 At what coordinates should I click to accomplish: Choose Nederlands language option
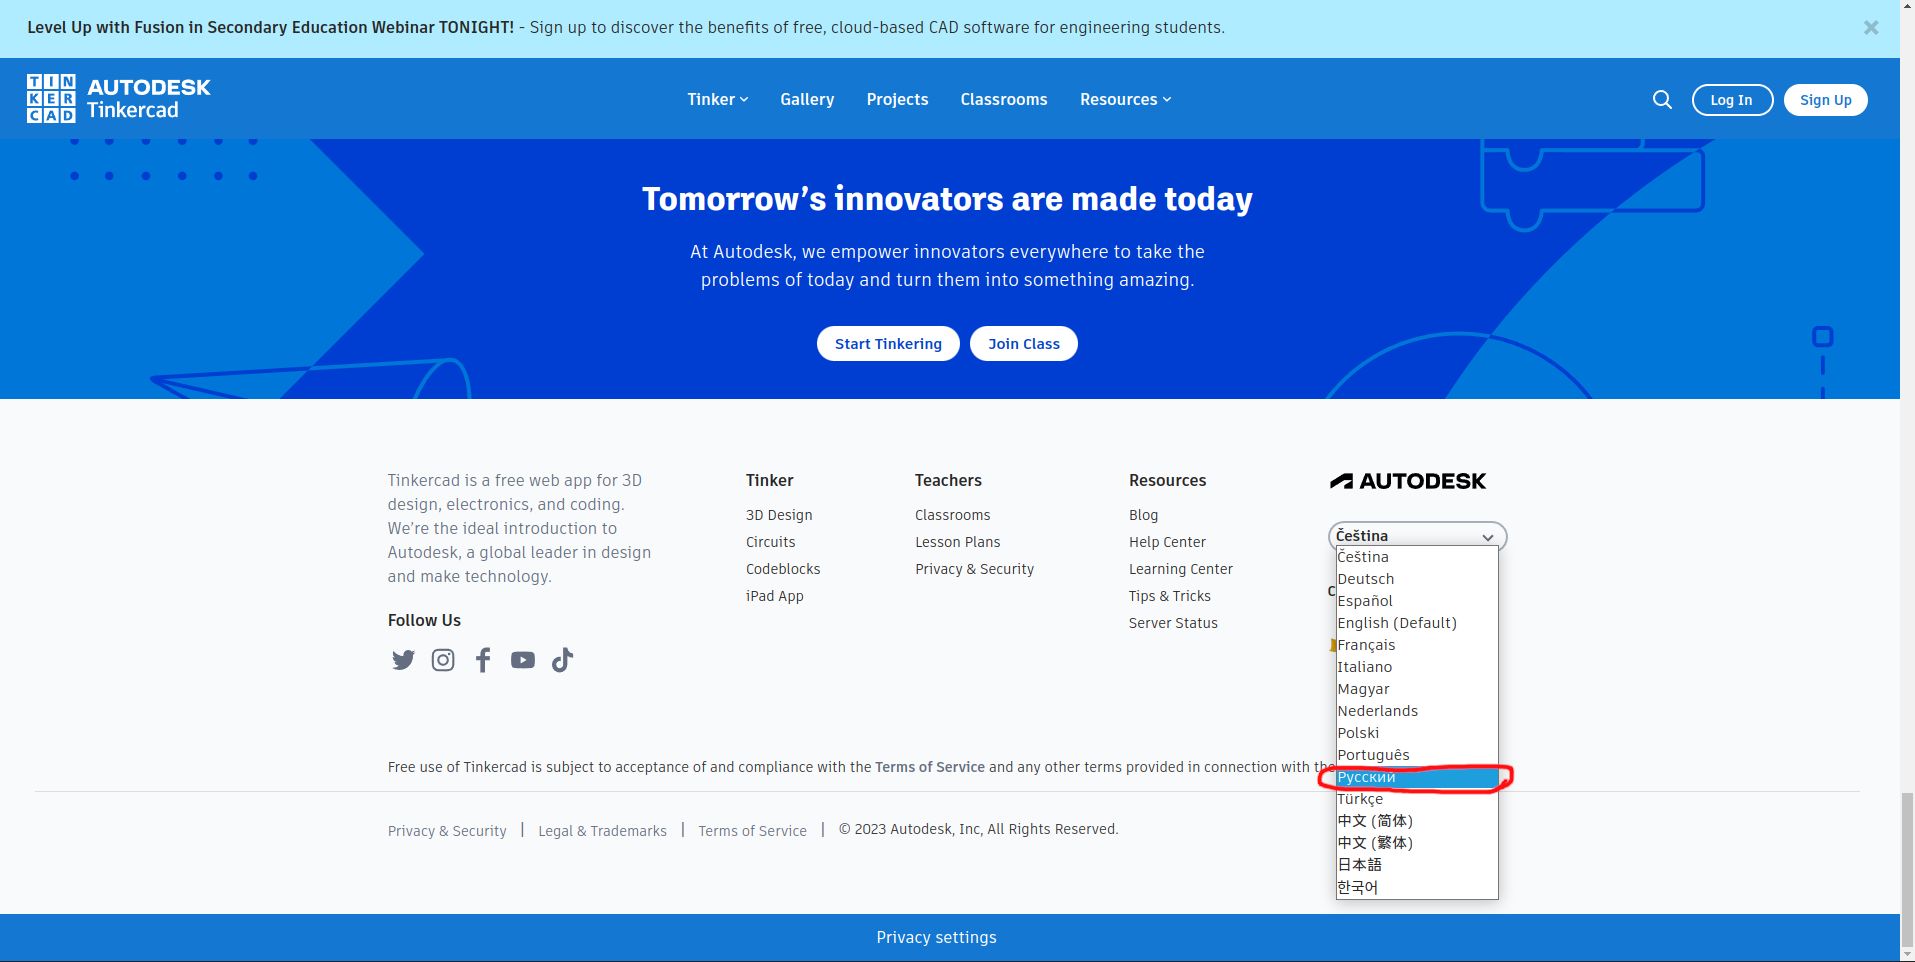1417,711
